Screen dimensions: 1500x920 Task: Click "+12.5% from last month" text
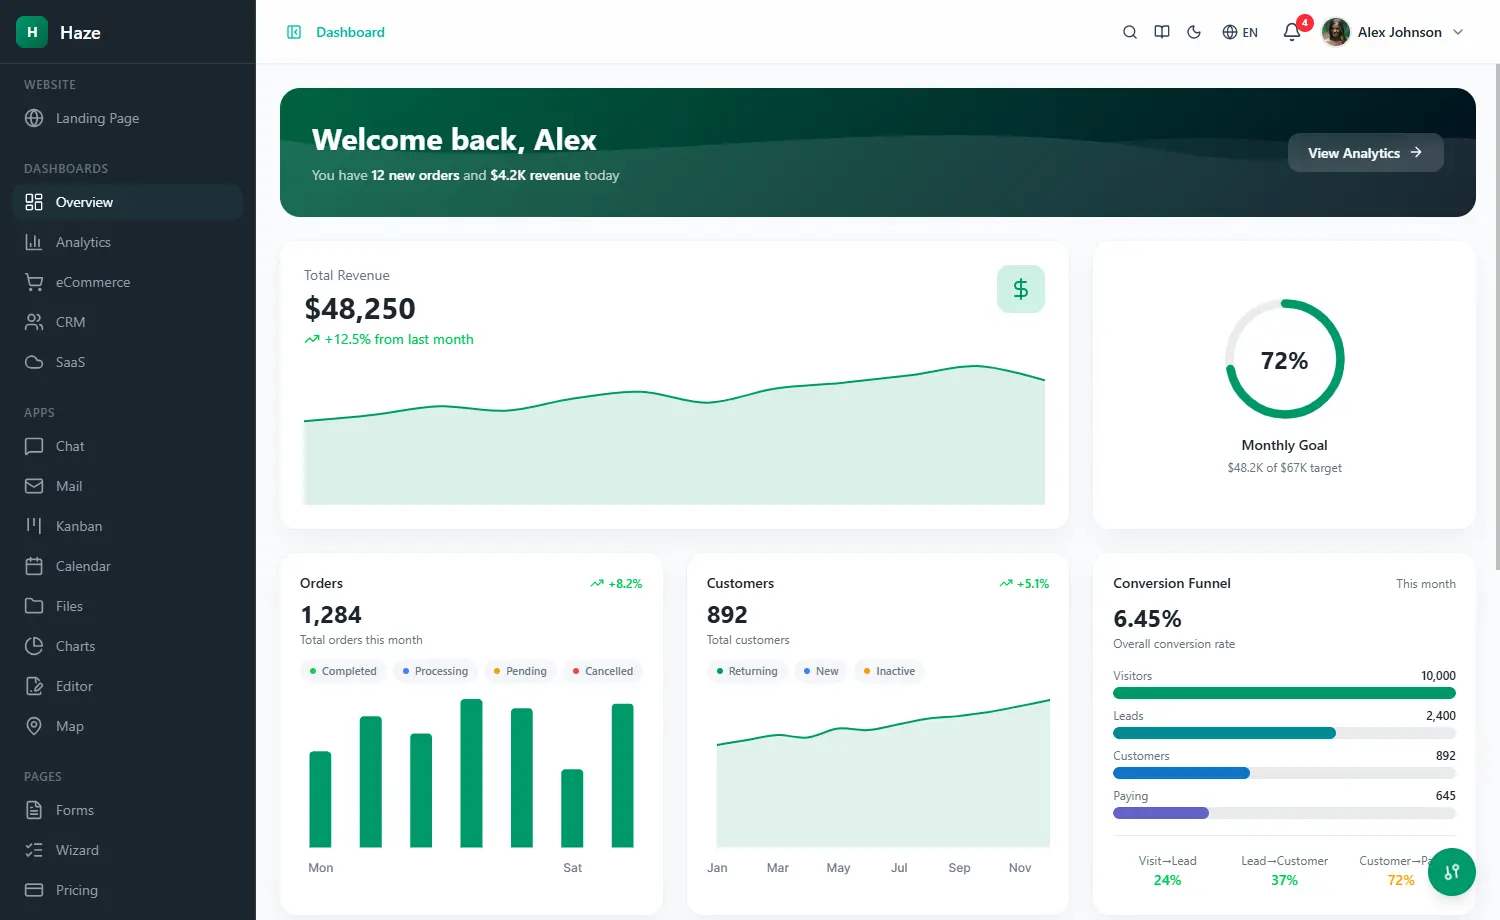pyautogui.click(x=399, y=339)
